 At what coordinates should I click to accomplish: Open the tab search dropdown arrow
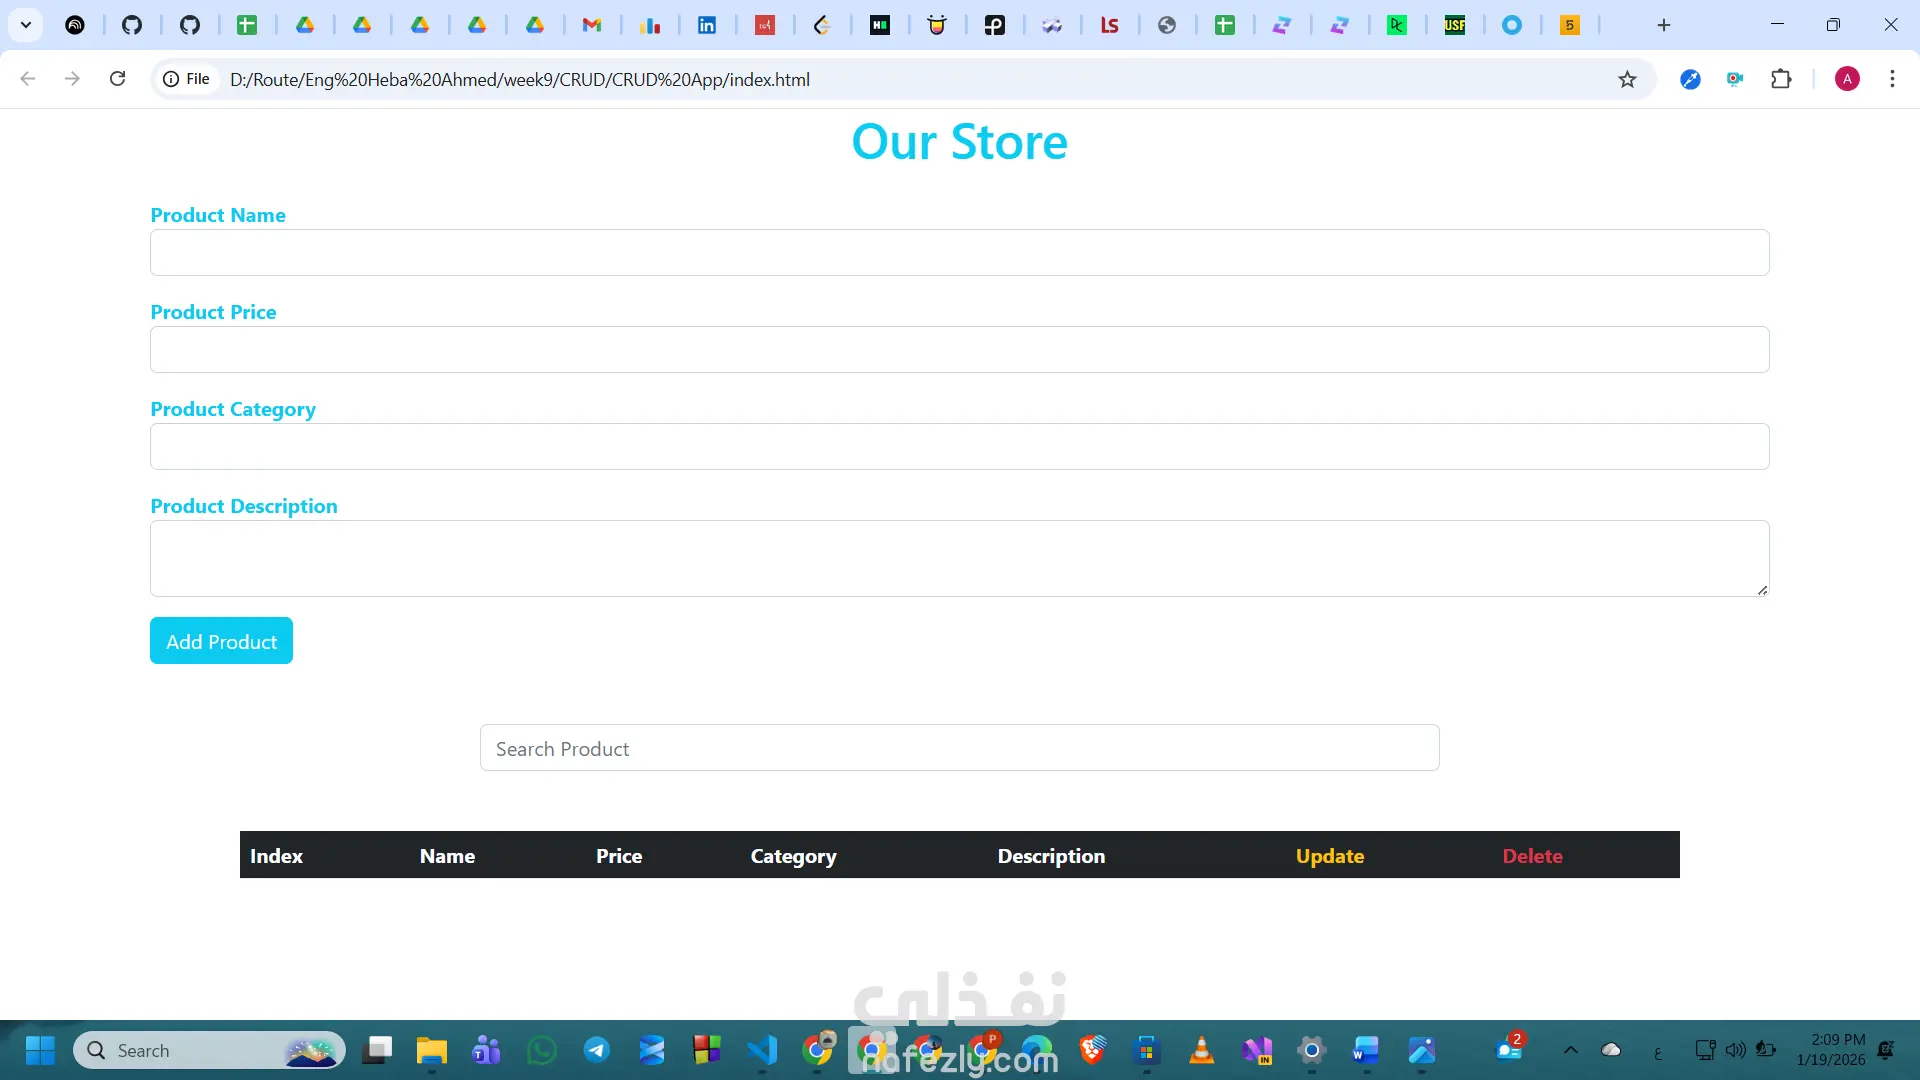(26, 25)
